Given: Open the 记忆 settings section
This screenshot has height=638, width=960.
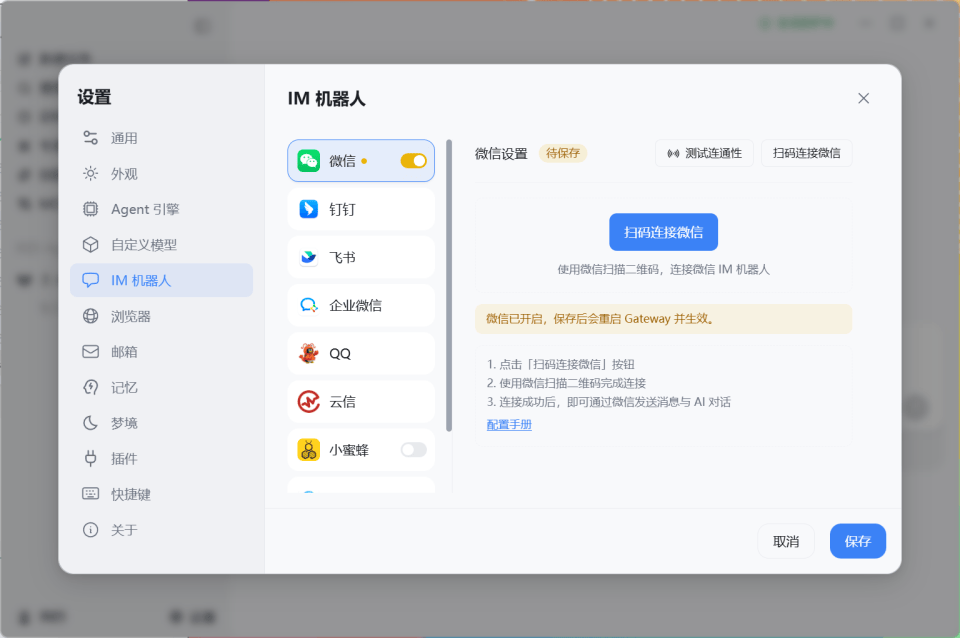Looking at the screenshot, I should pos(162,387).
